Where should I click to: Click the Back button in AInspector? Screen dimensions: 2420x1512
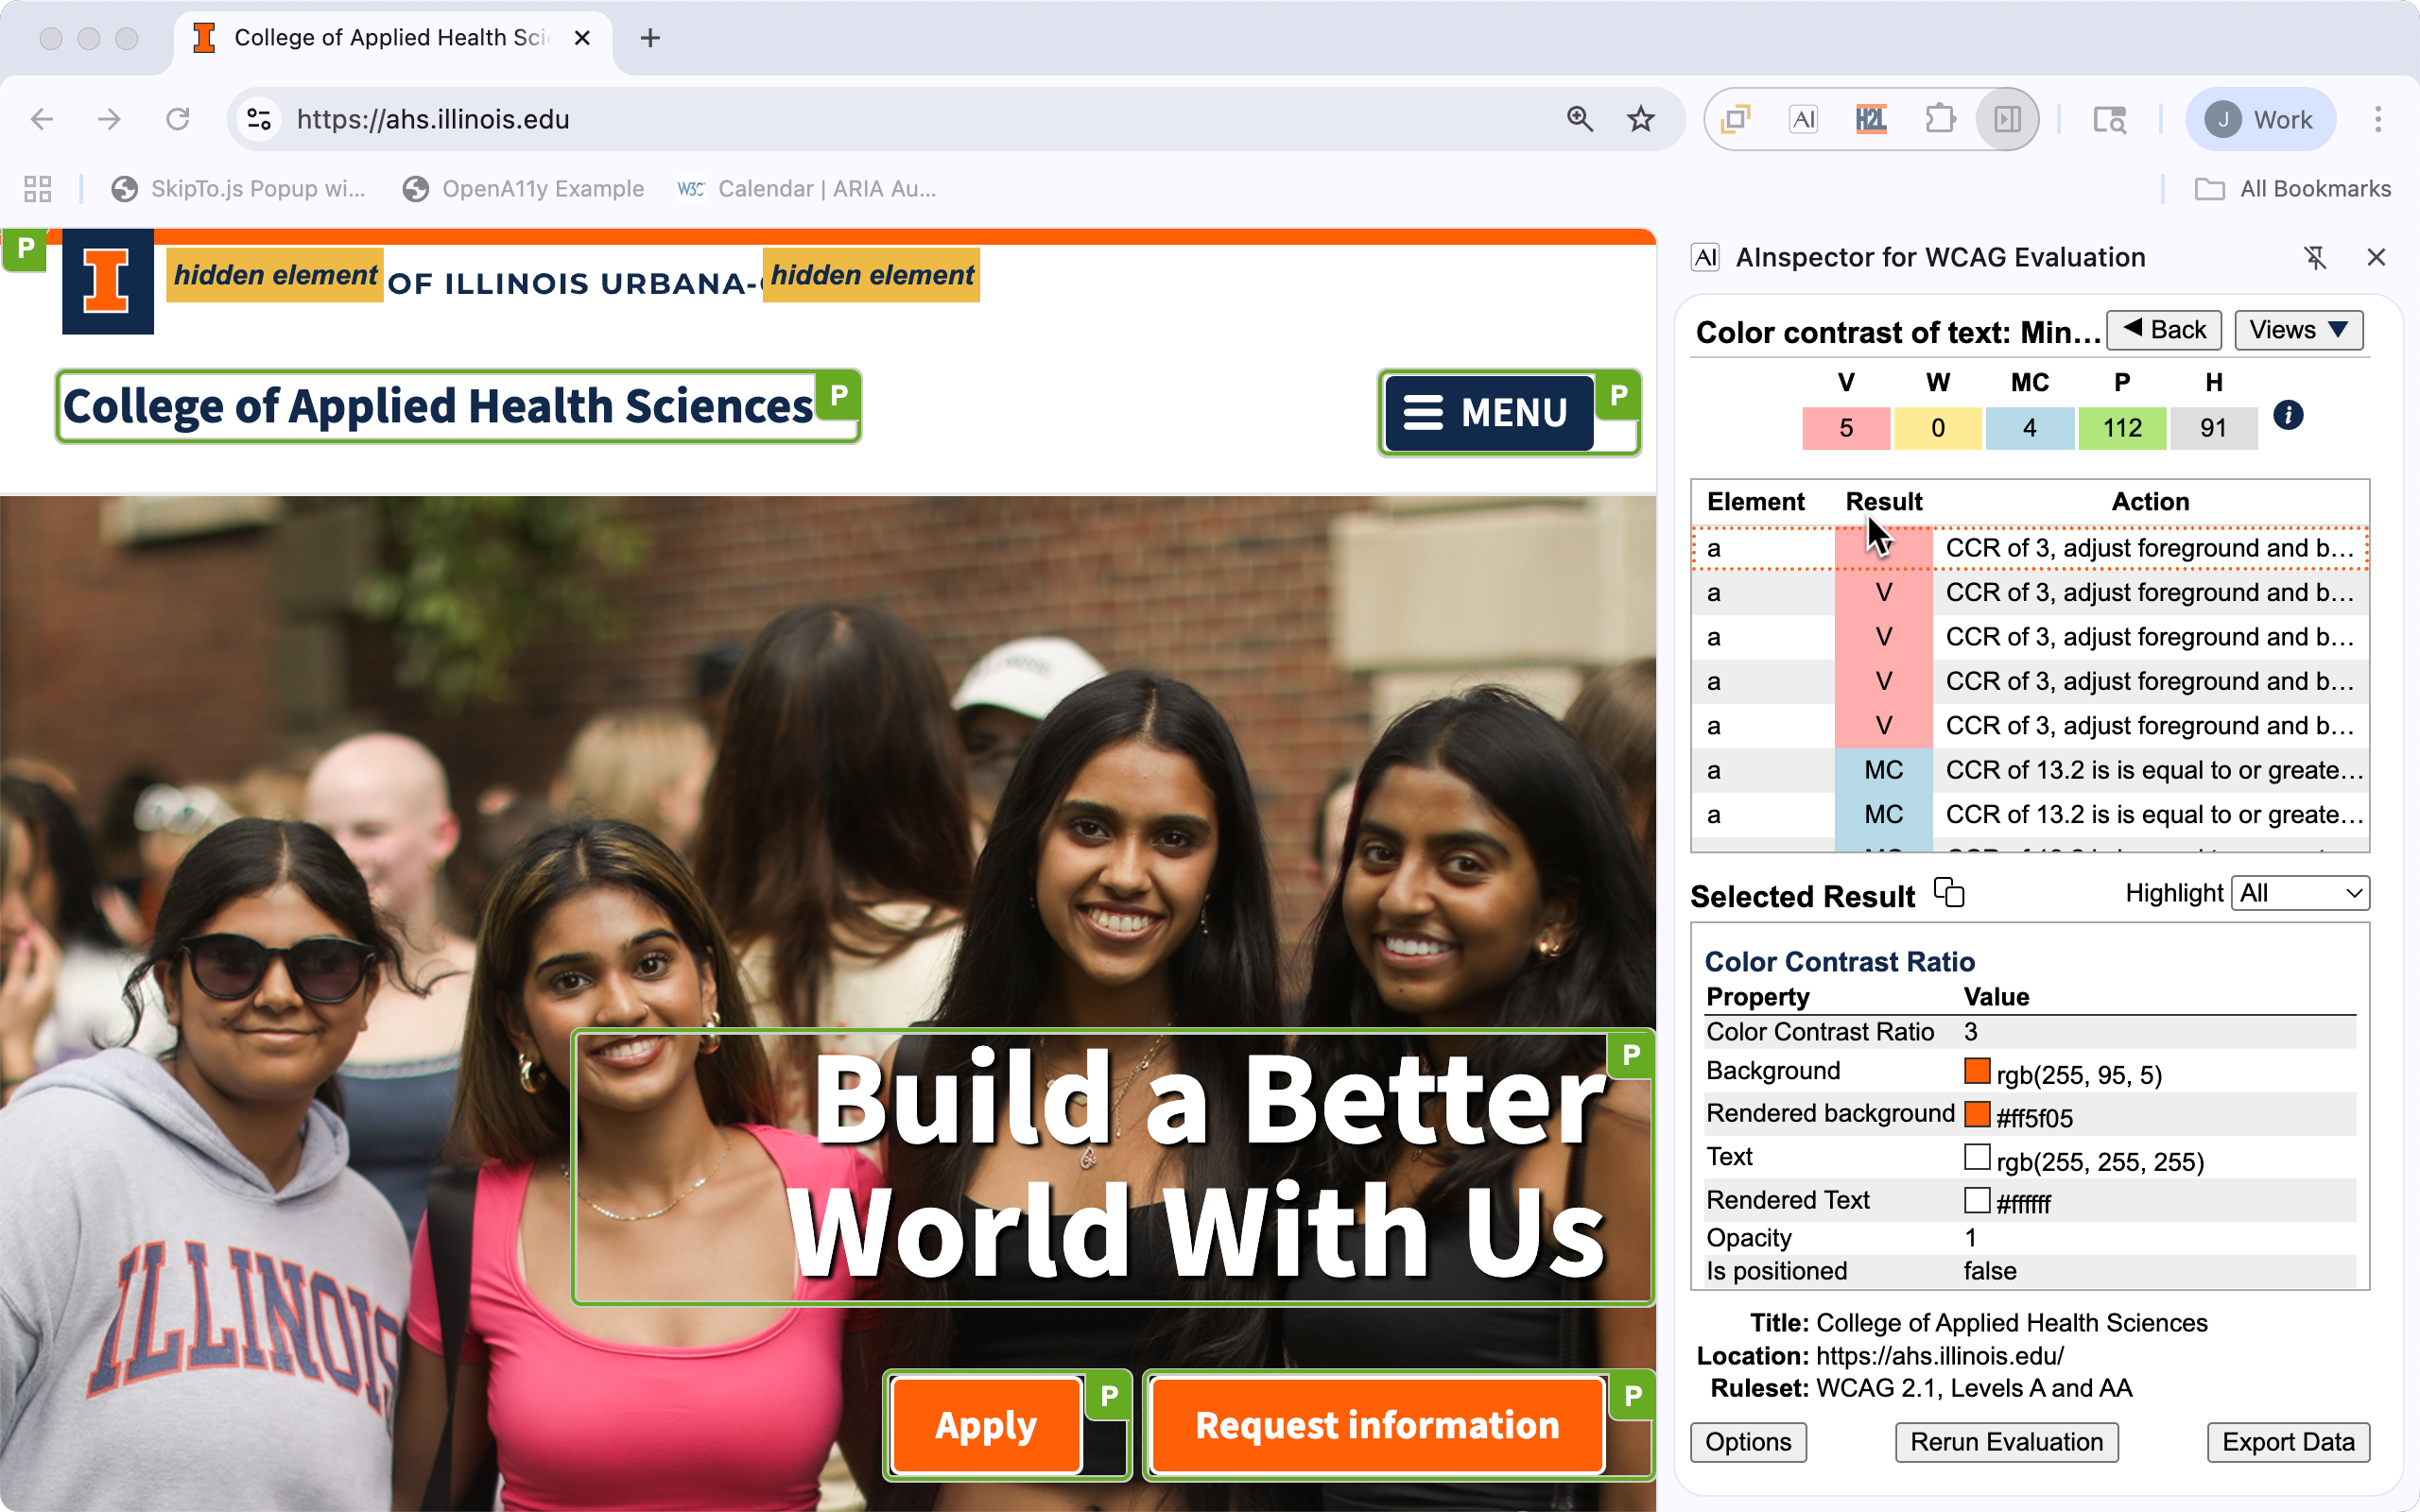[2164, 330]
